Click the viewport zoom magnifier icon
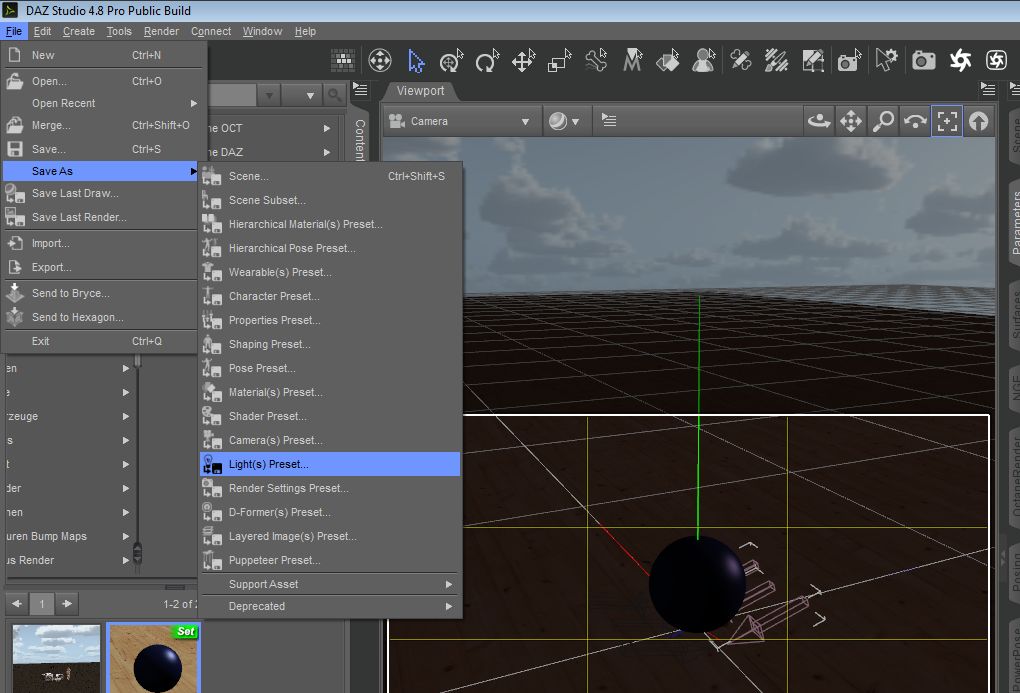The width and height of the screenshot is (1020, 693). point(883,121)
